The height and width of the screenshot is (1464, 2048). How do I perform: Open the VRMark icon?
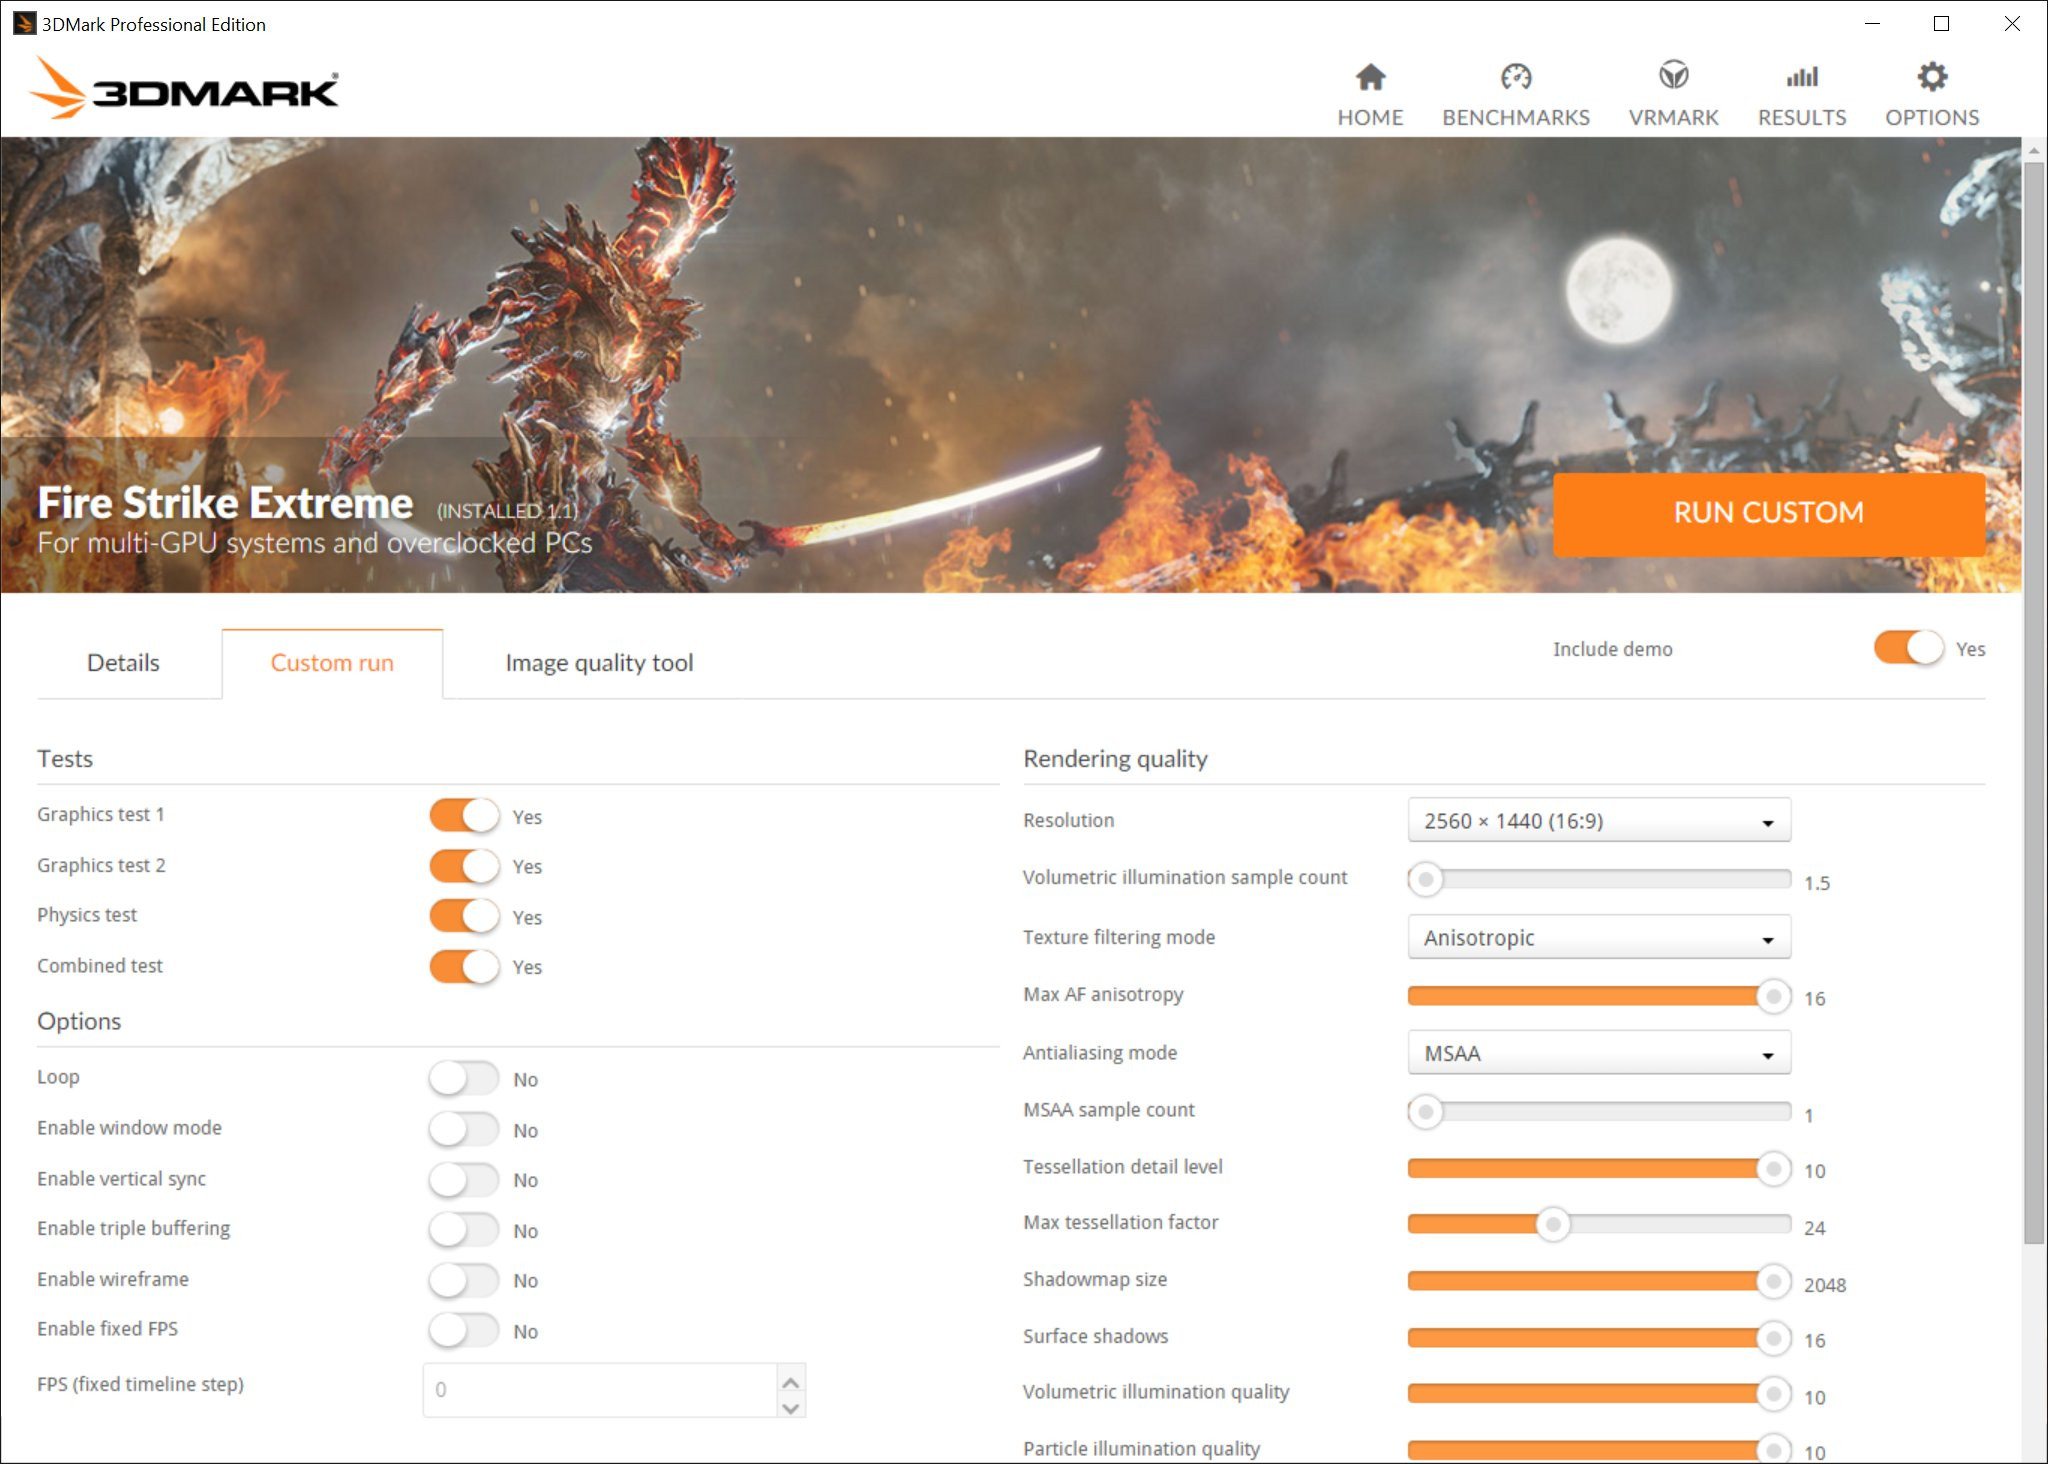click(1673, 76)
